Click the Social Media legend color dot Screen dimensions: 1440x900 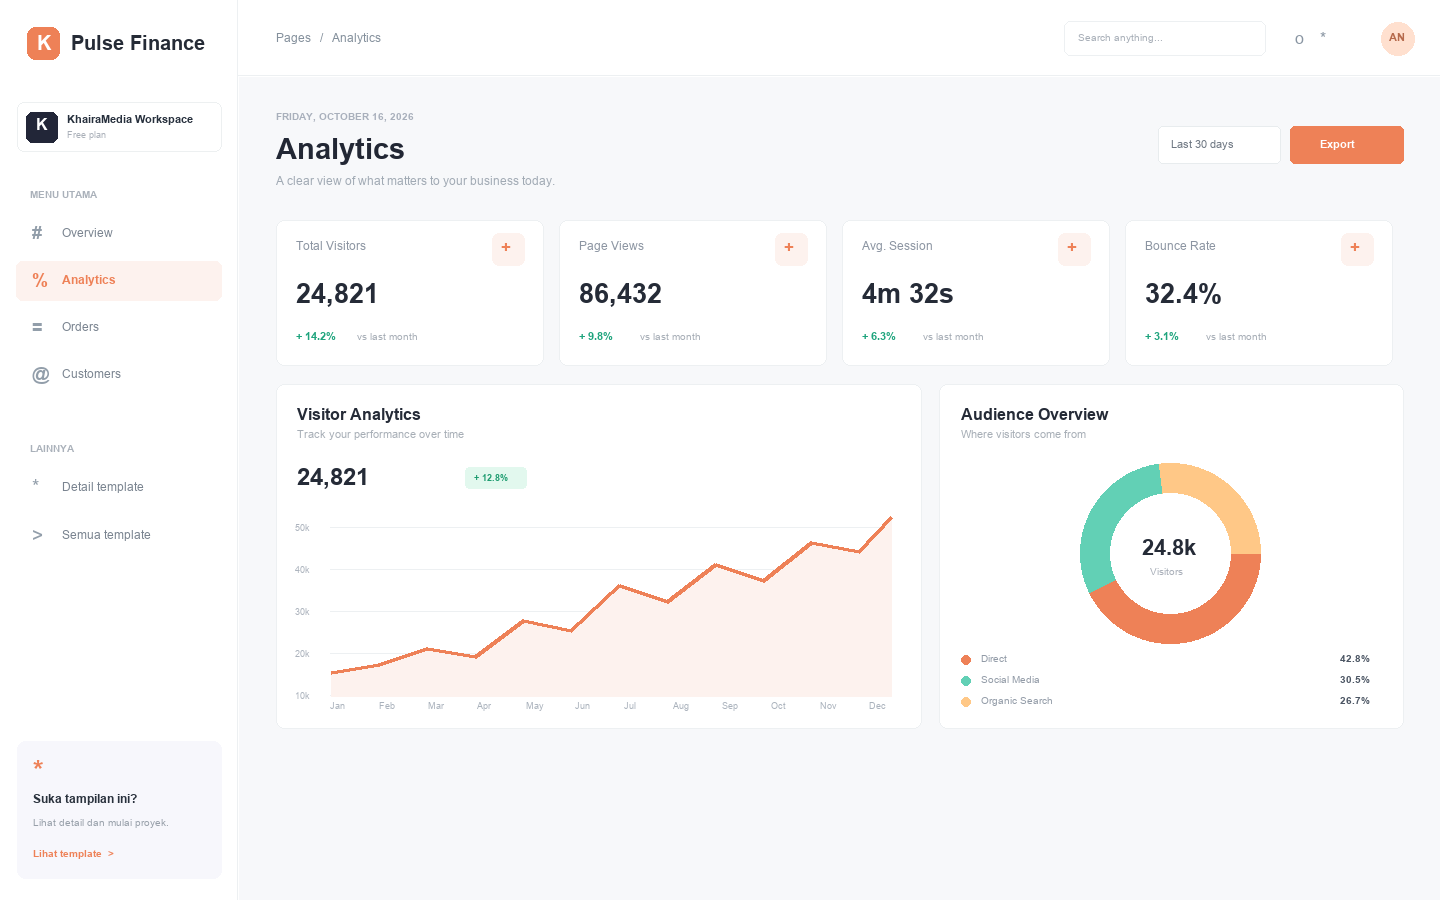(x=966, y=681)
